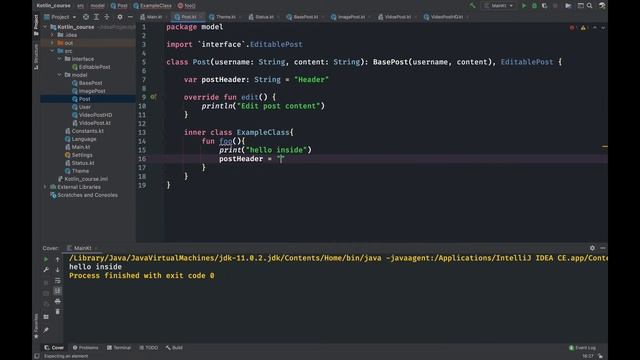Select EditablePost in project tree
This screenshot has width=640, height=360.
91,67
